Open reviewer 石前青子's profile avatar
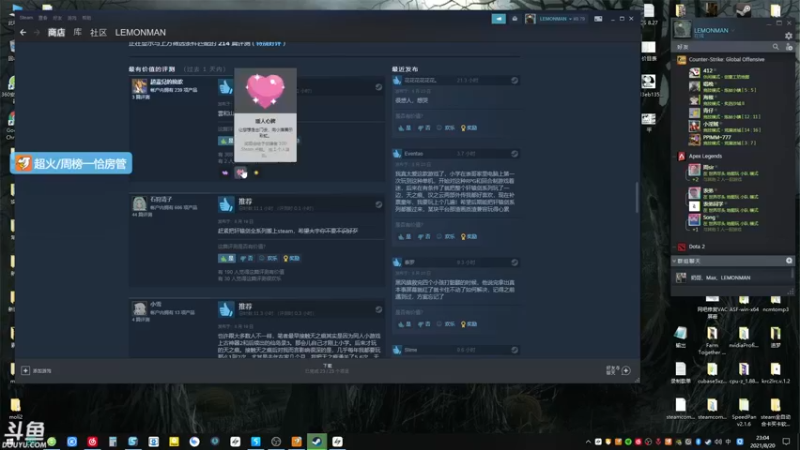 point(139,204)
